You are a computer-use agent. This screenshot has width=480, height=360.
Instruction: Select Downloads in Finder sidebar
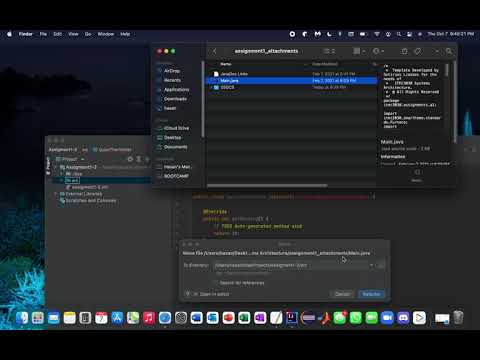point(175,99)
